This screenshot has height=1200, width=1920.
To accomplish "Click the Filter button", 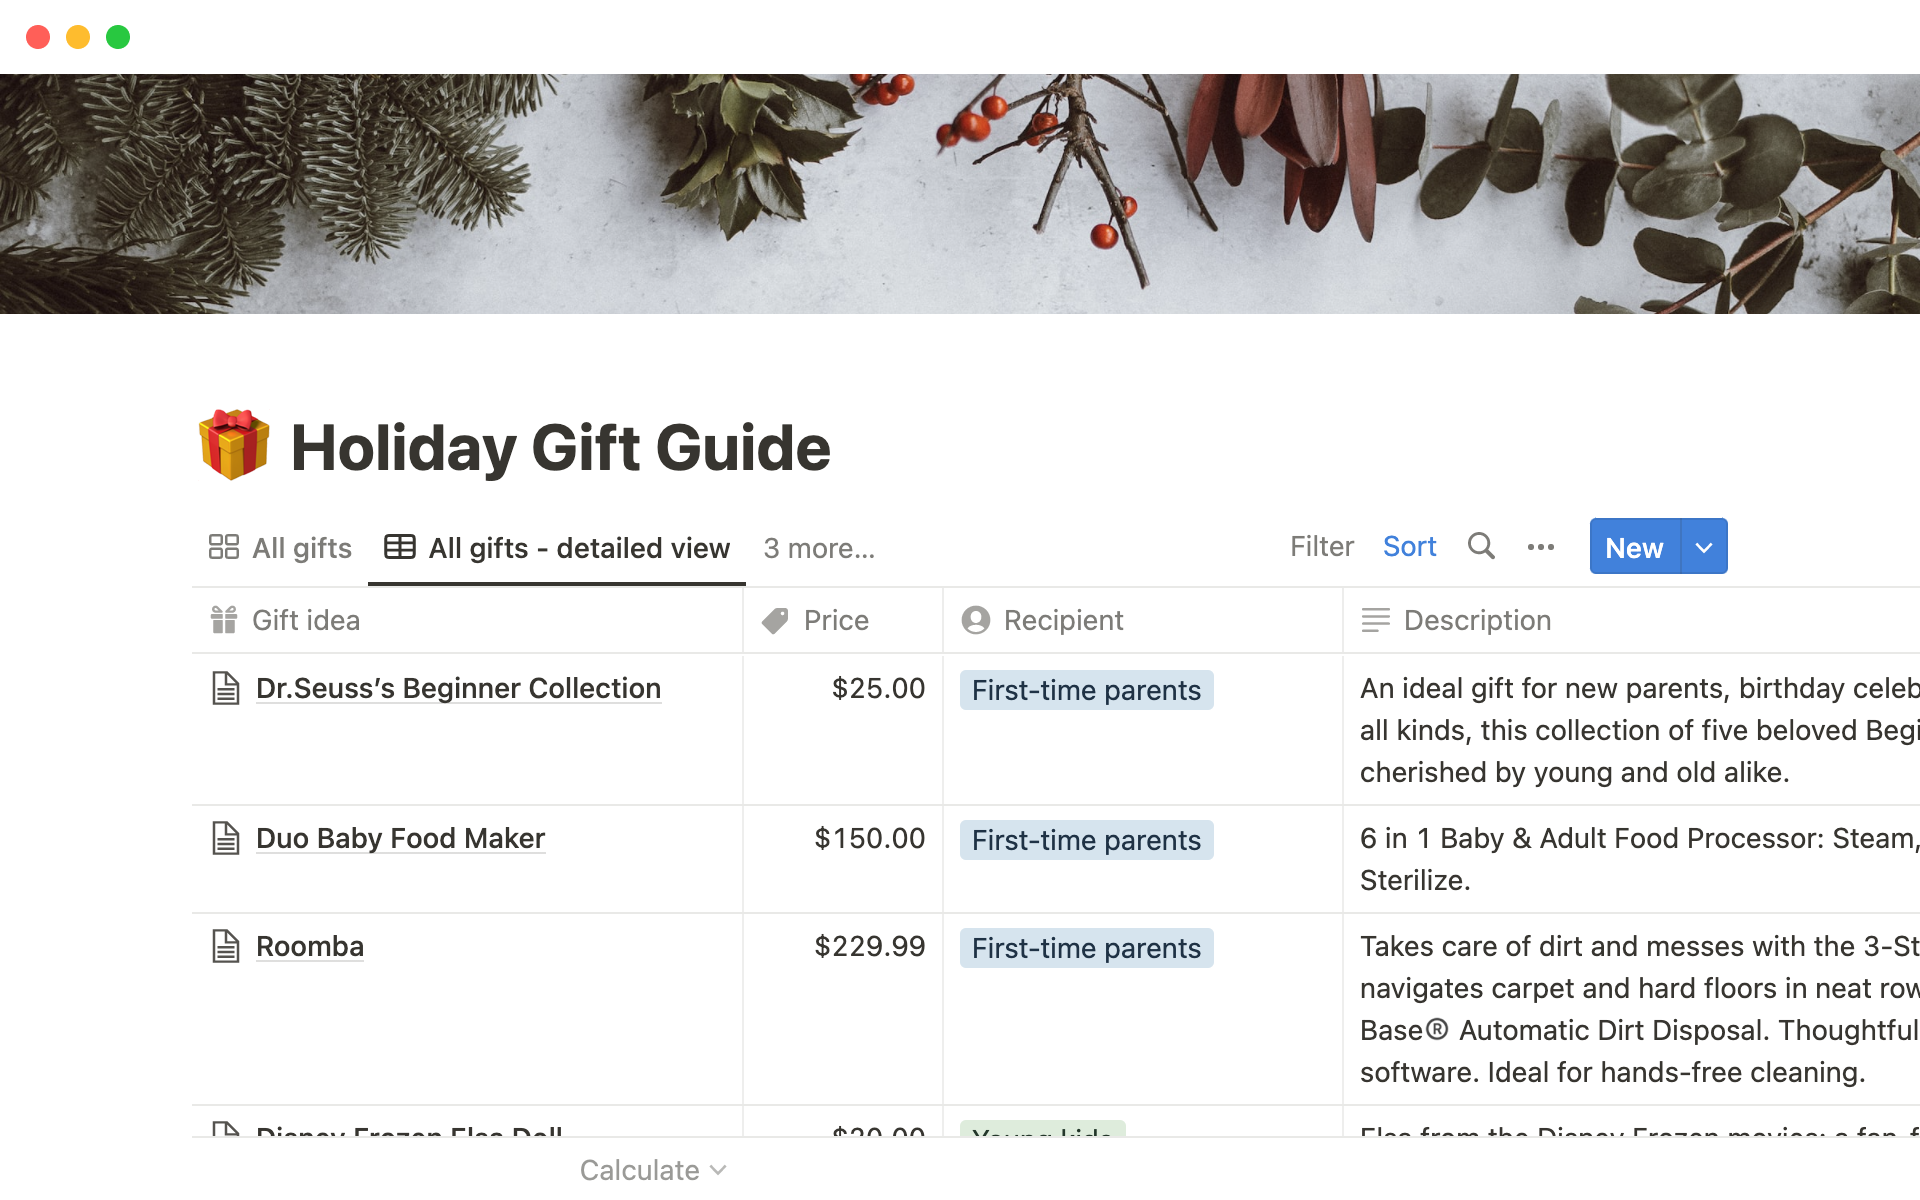I will point(1321,547).
